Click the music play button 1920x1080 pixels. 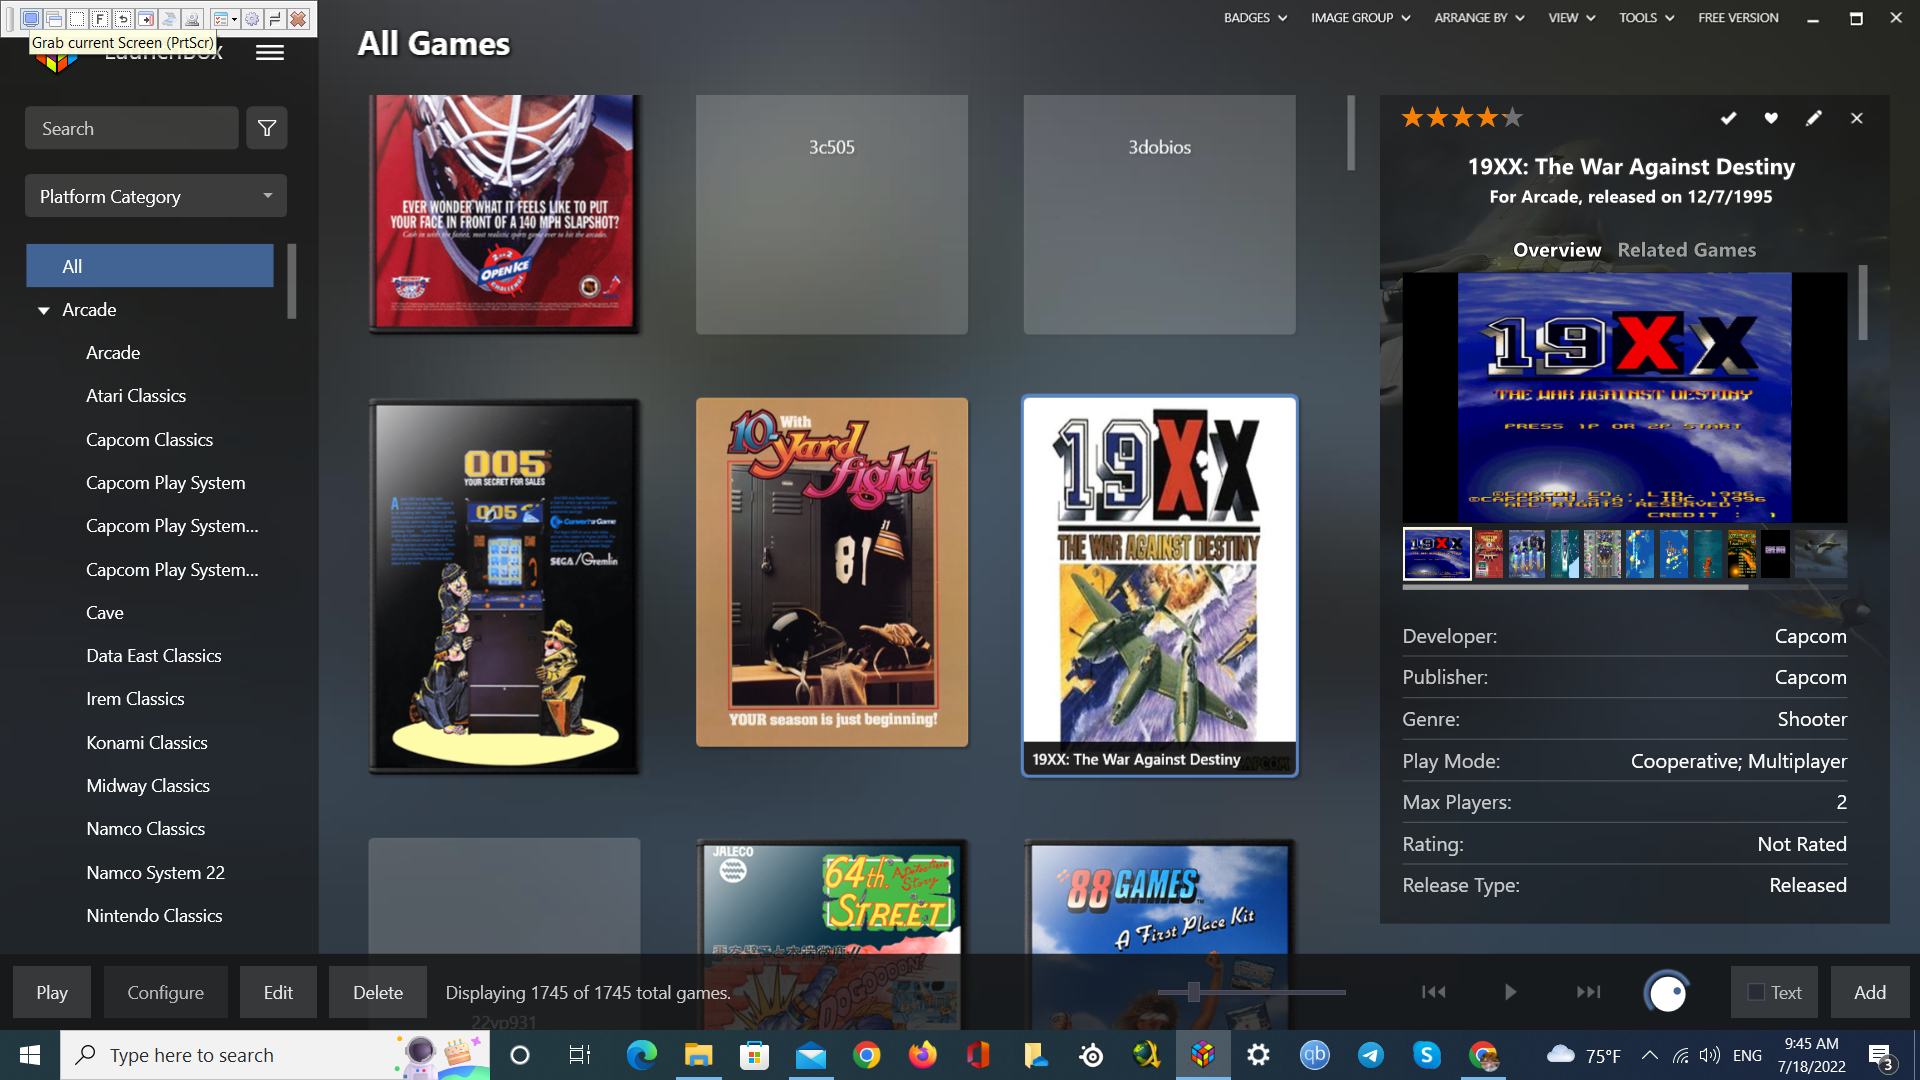[1510, 992]
